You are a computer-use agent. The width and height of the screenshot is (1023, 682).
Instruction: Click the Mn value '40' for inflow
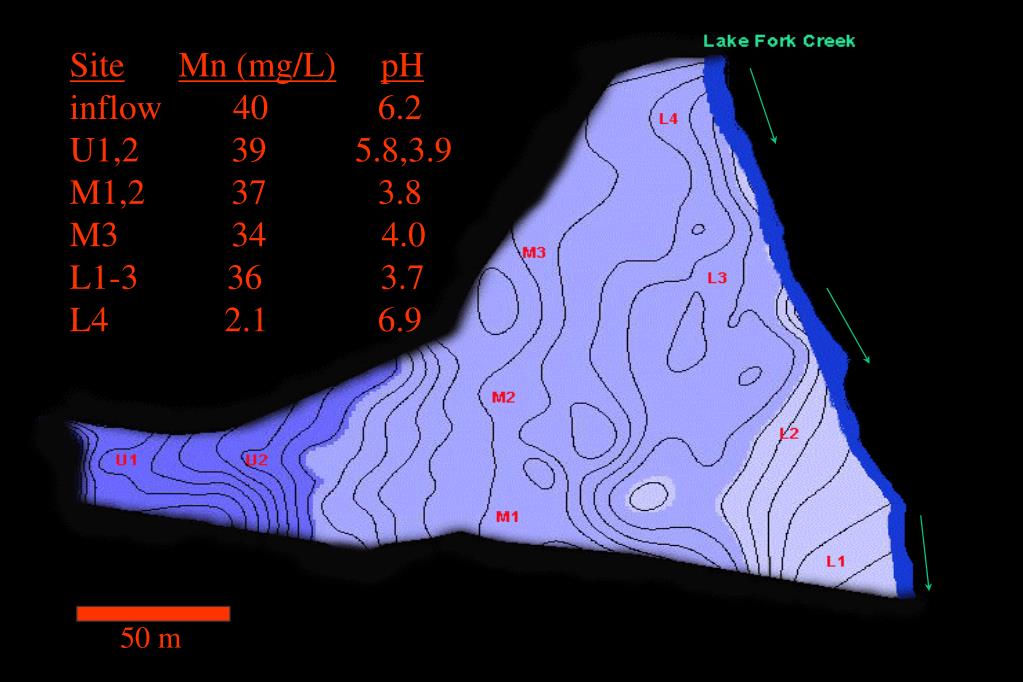point(250,108)
